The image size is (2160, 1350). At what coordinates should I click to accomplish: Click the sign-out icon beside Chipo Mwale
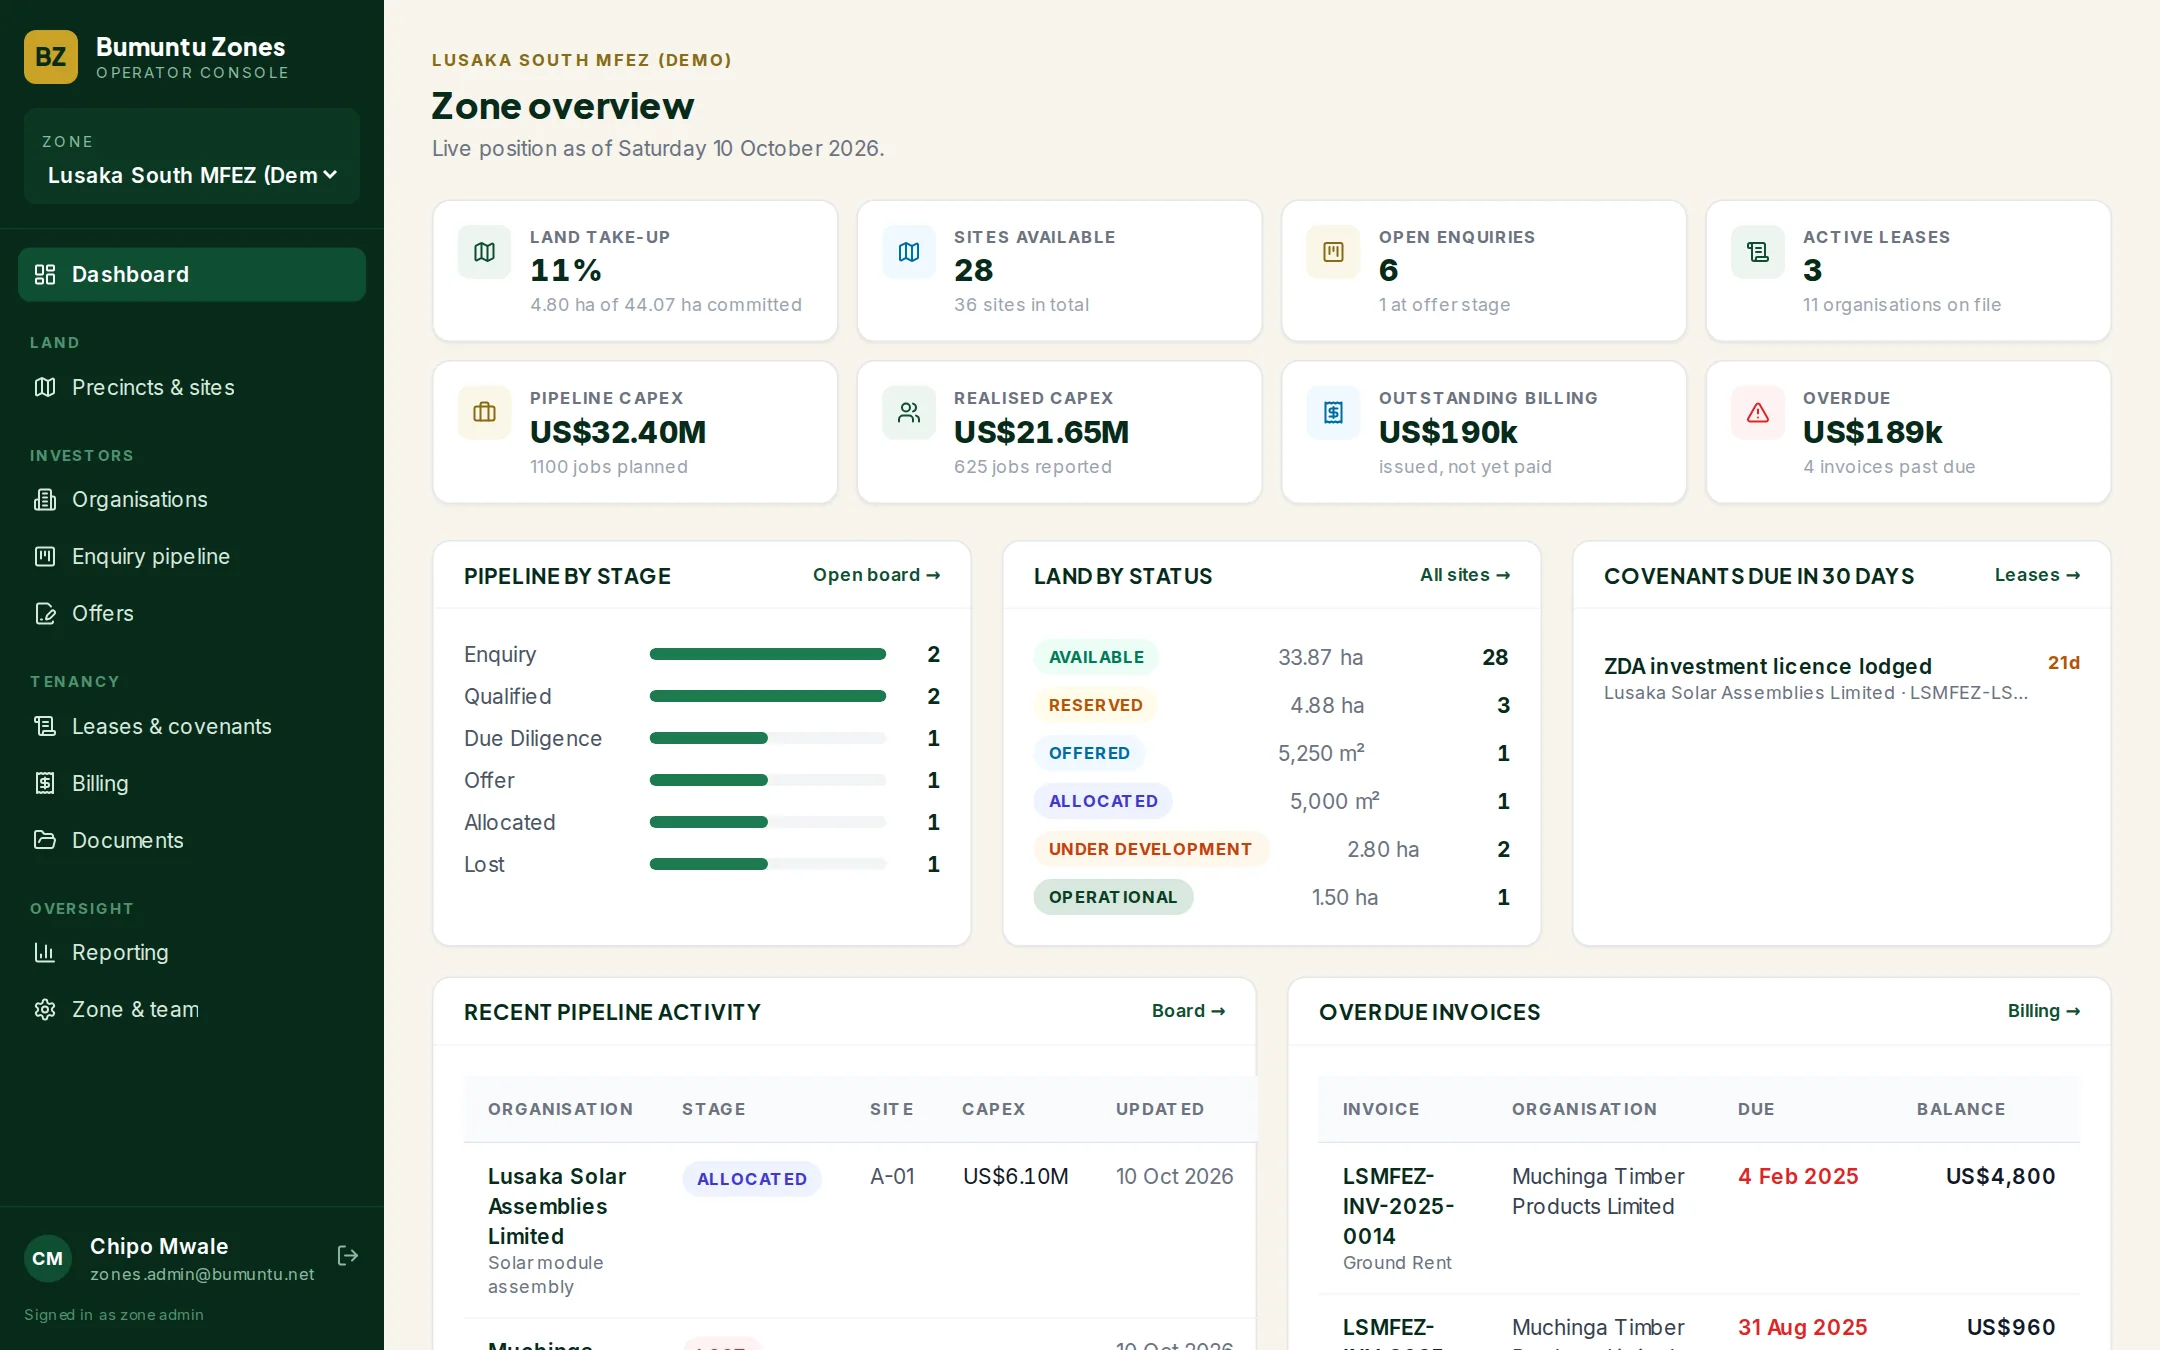(x=348, y=1256)
